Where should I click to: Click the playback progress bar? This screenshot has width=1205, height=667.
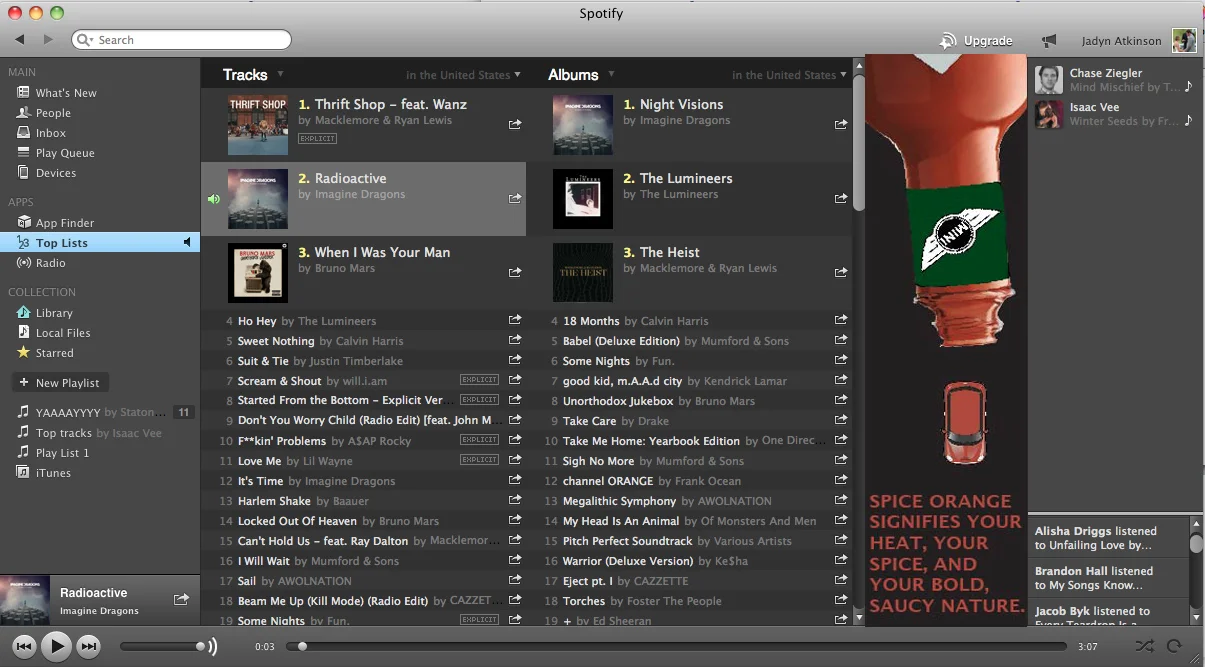(x=678, y=647)
